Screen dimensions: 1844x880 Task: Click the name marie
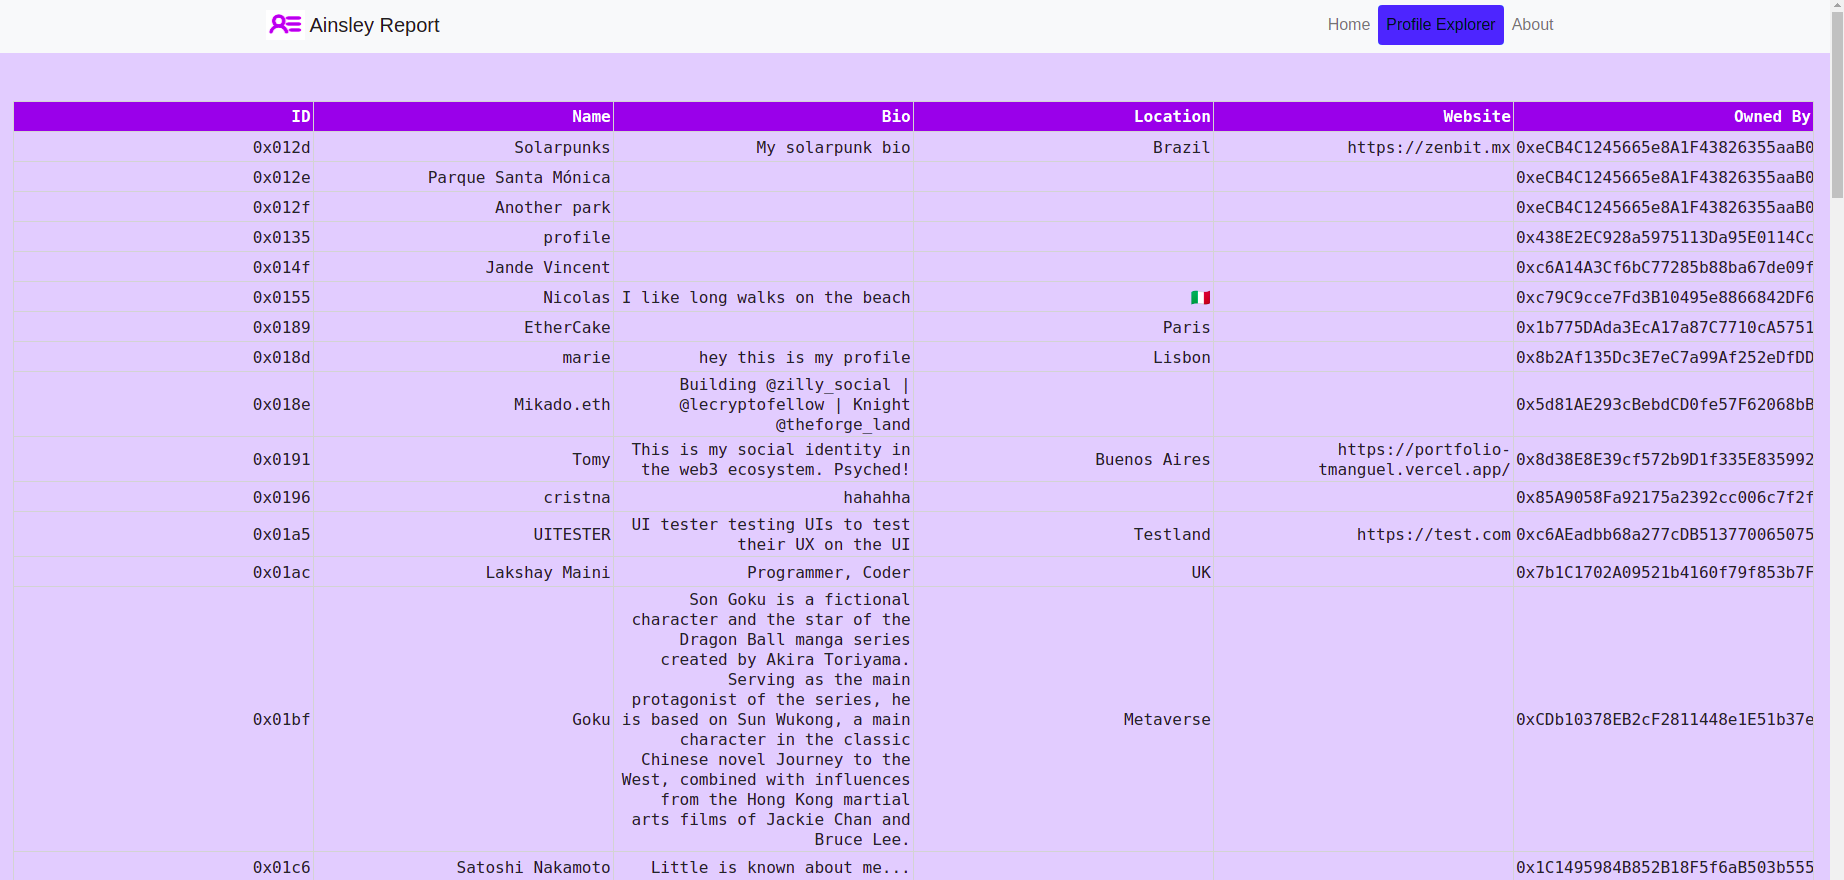586,357
